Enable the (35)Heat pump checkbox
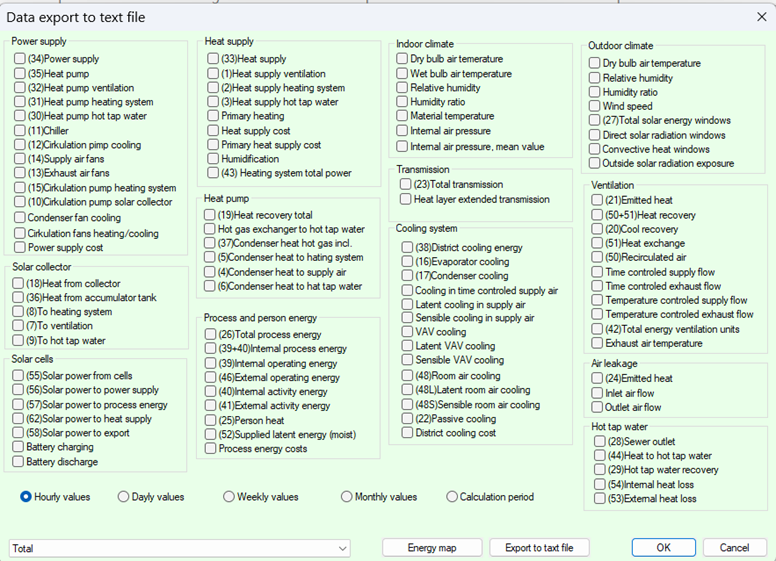Screen dimensions: 776x561 pos(20,74)
